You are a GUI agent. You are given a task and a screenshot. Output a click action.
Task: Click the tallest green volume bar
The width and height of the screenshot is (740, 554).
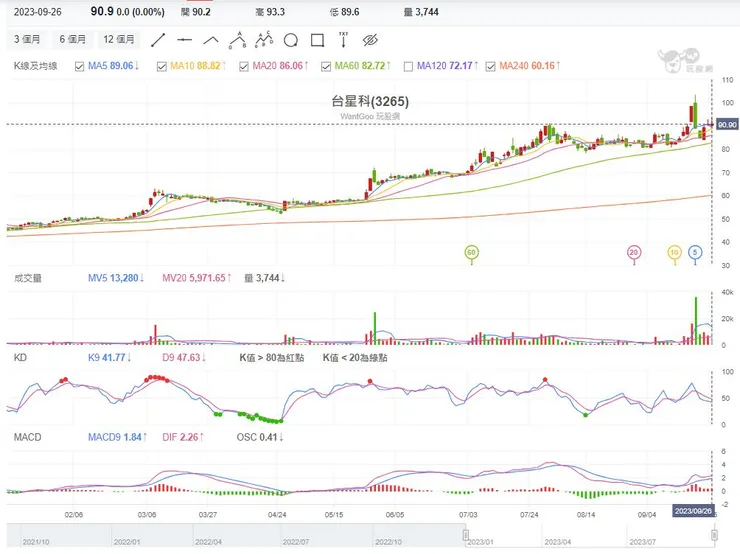pyautogui.click(x=696, y=320)
